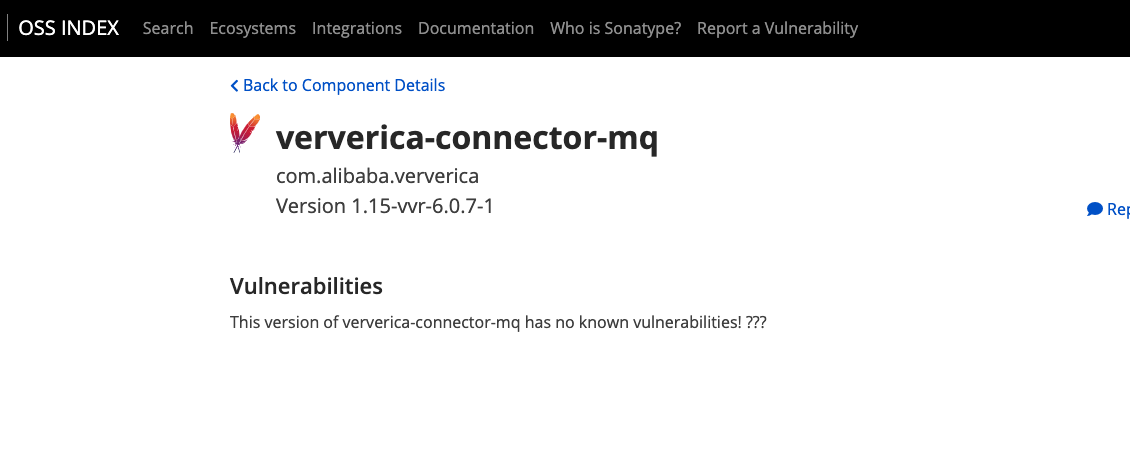Click the Apache feather logo icon
Screen dimensions: 1130x472
coord(244,132)
